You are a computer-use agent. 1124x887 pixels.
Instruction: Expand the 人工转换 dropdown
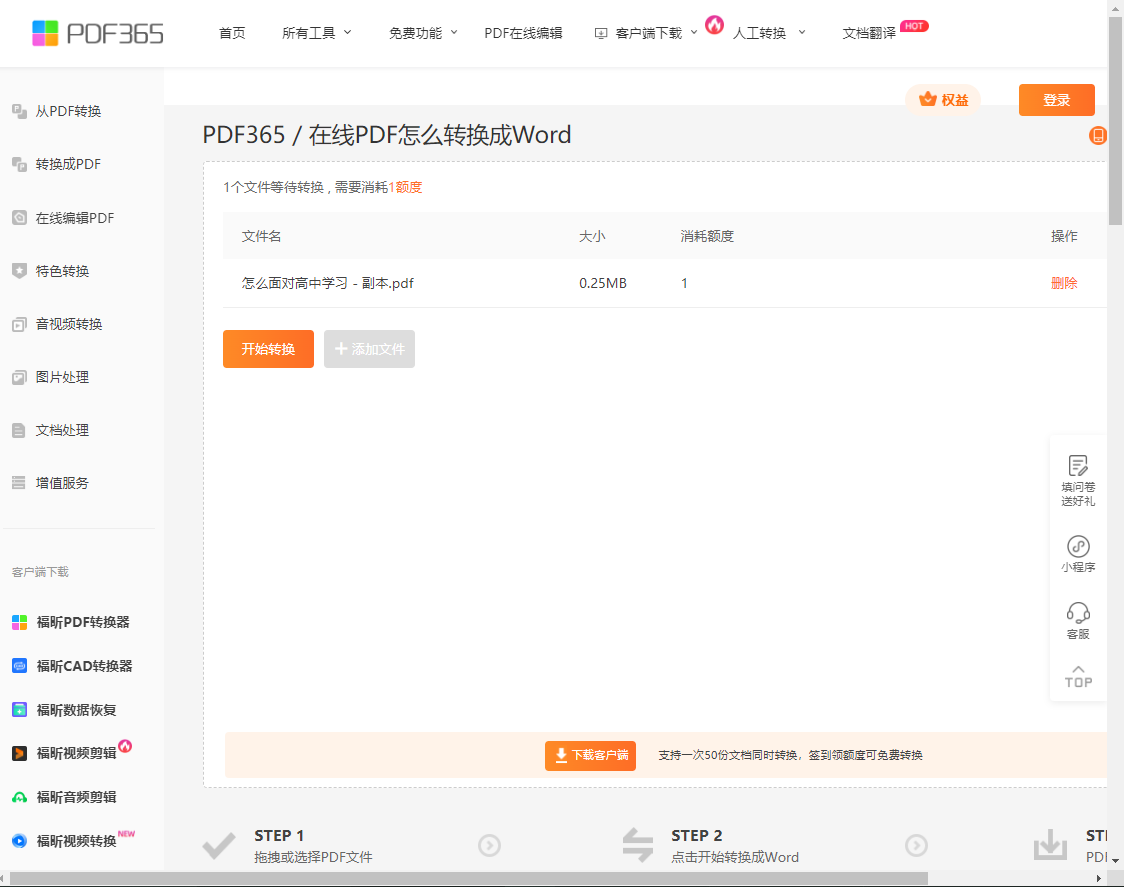768,33
